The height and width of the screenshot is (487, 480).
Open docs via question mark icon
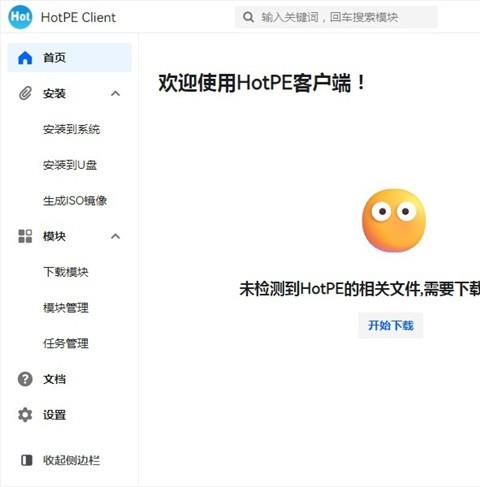(25, 379)
